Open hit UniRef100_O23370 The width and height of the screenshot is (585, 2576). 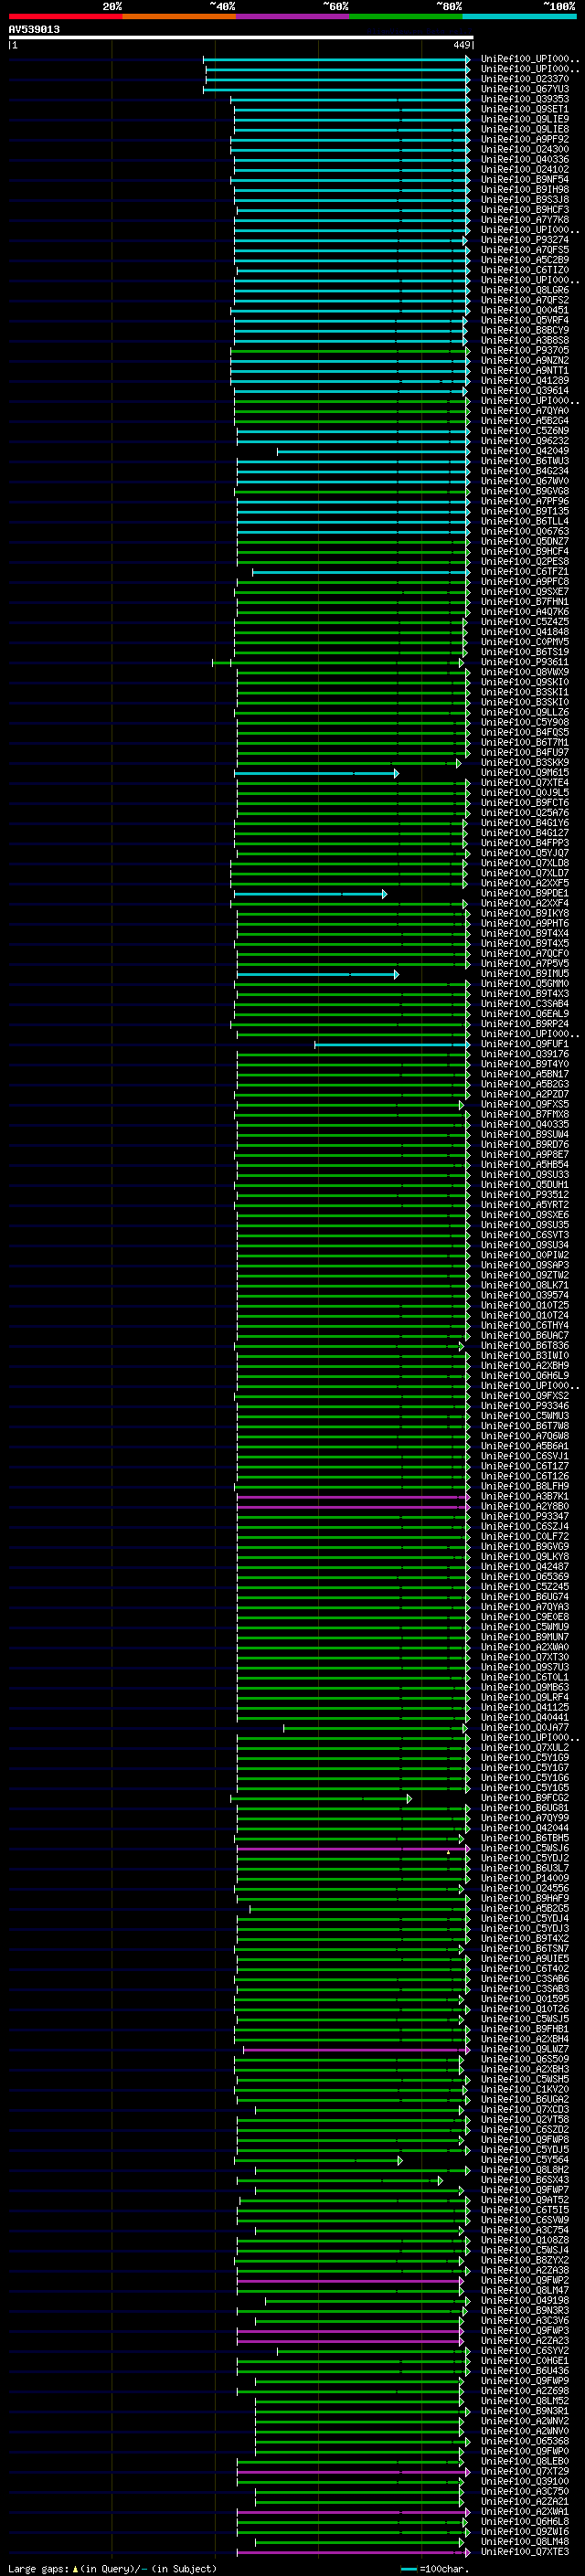pyautogui.click(x=524, y=79)
